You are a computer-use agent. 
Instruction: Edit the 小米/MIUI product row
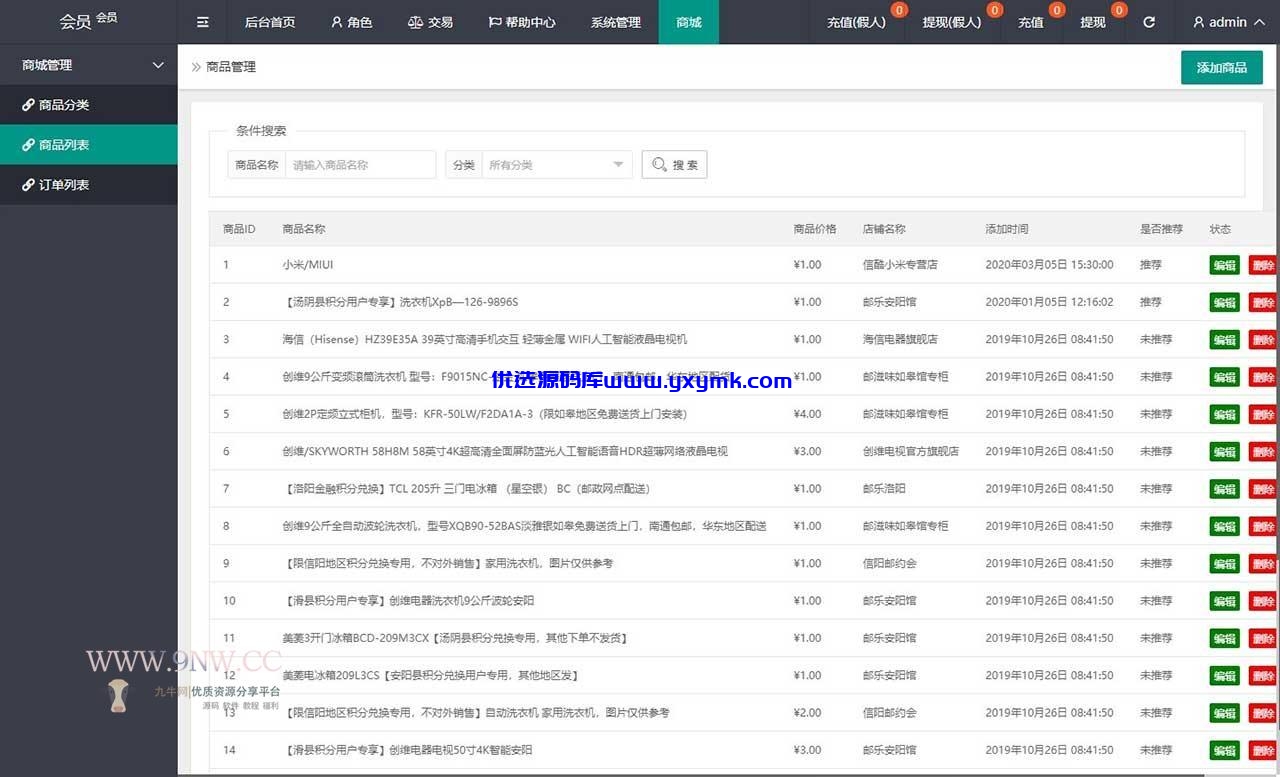tap(1224, 265)
